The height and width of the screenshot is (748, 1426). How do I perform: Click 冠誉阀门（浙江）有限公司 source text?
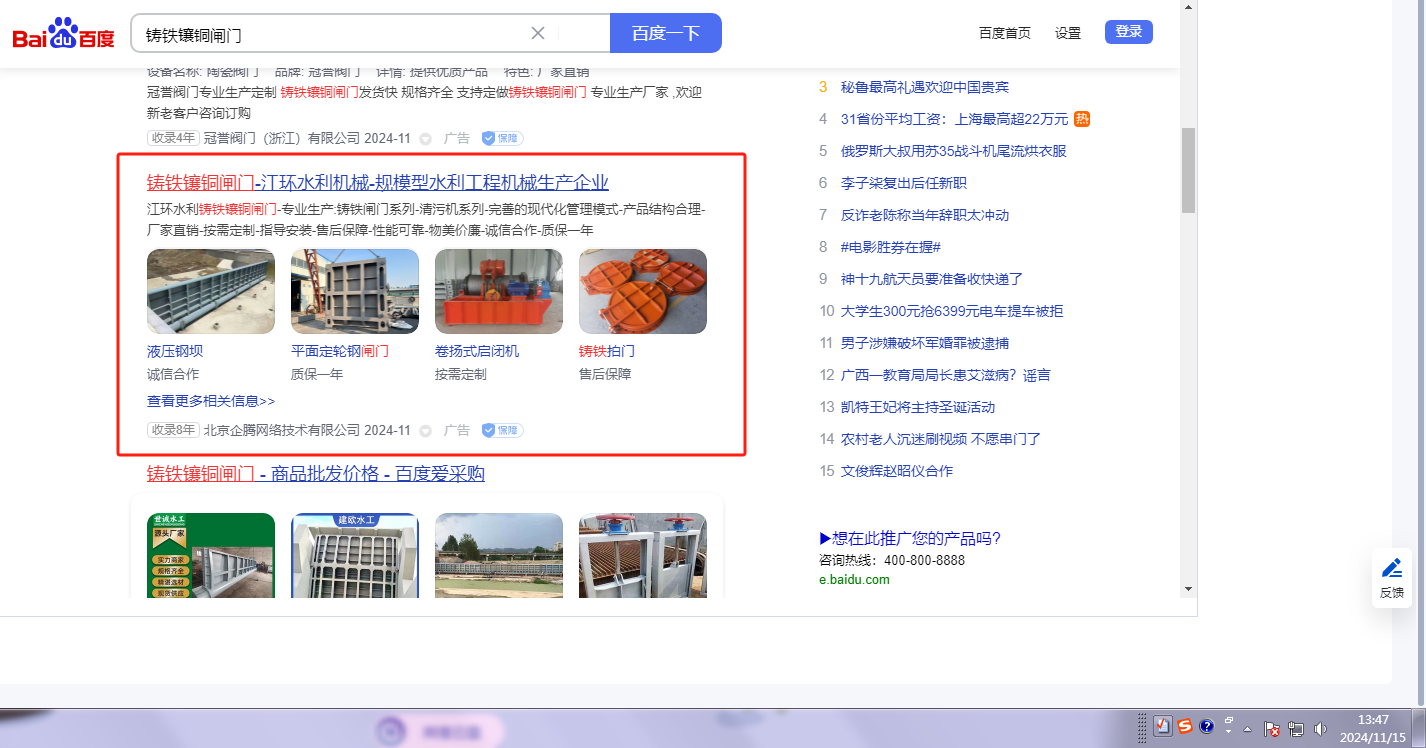tap(281, 138)
